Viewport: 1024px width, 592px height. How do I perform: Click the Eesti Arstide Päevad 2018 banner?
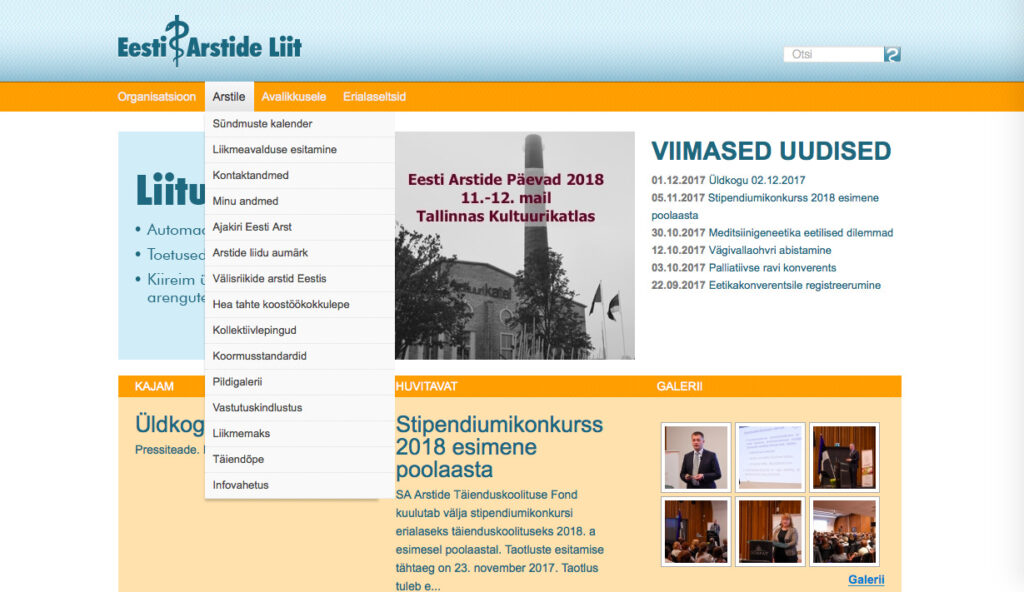[515, 246]
